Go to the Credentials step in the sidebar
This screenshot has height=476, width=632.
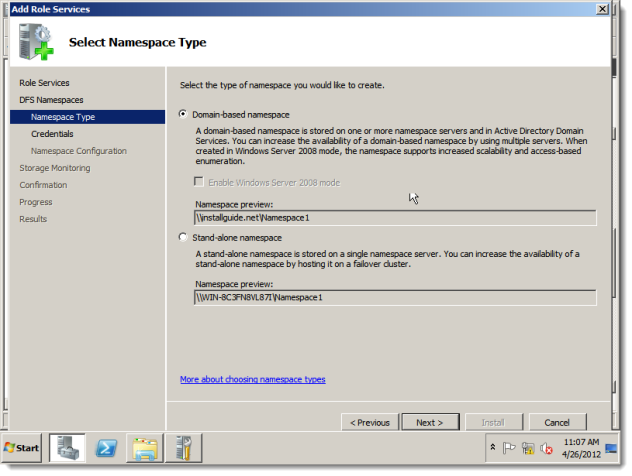[52, 134]
